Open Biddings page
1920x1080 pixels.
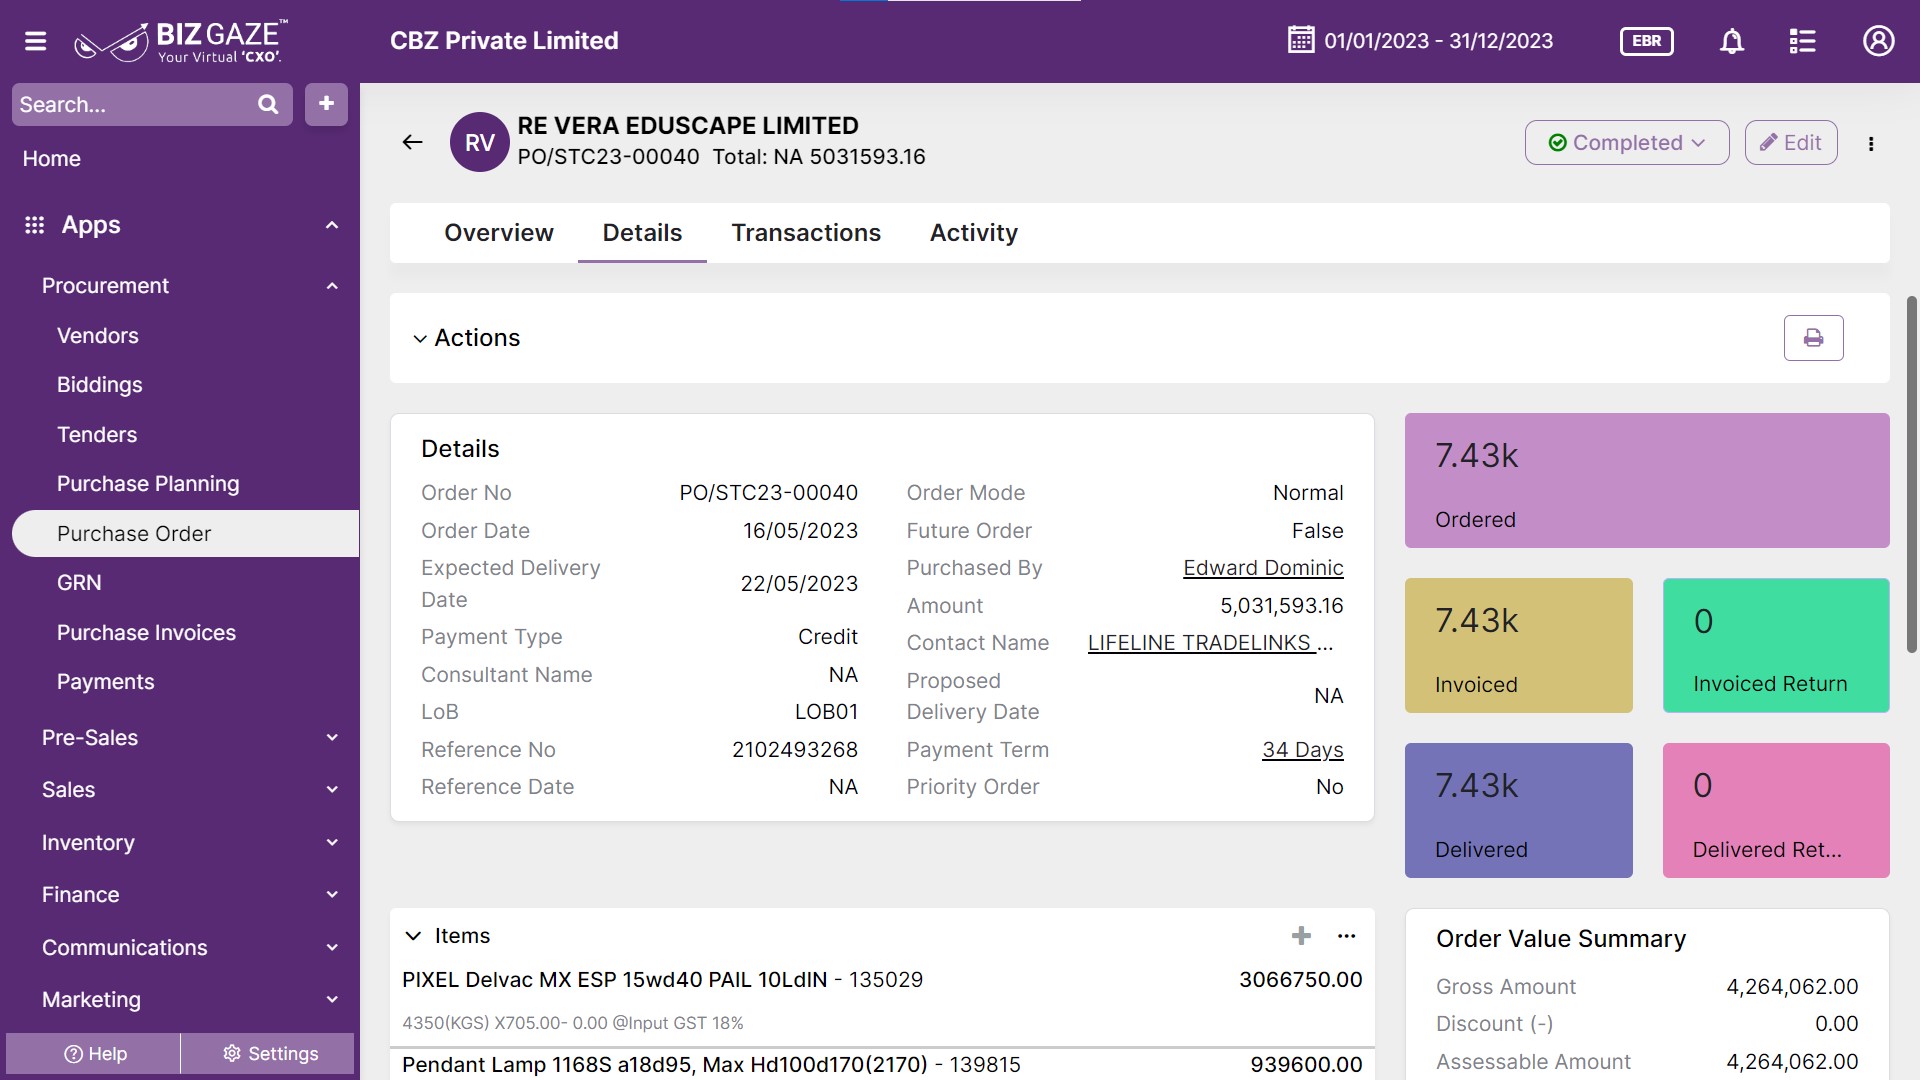coord(100,385)
